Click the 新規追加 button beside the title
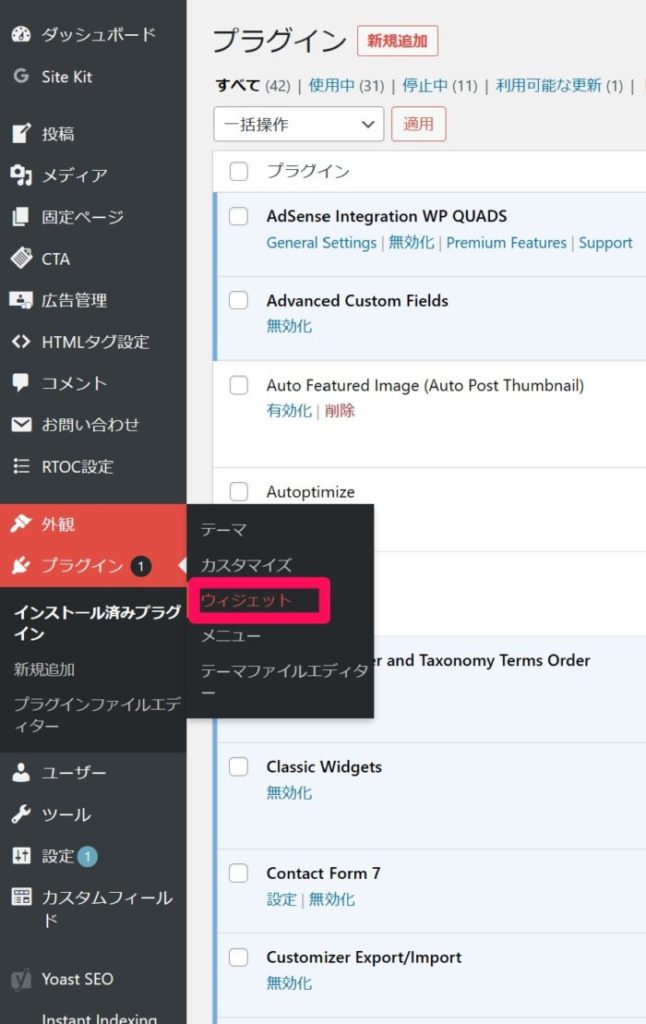This screenshot has width=646, height=1024. pos(397,41)
